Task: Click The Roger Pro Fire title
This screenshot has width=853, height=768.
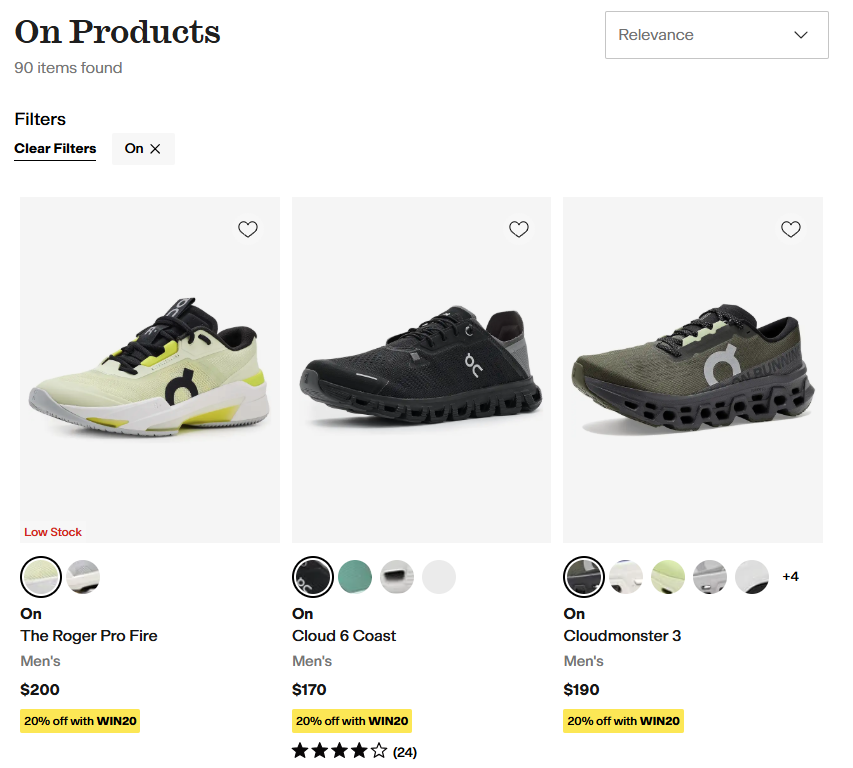Action: point(89,636)
